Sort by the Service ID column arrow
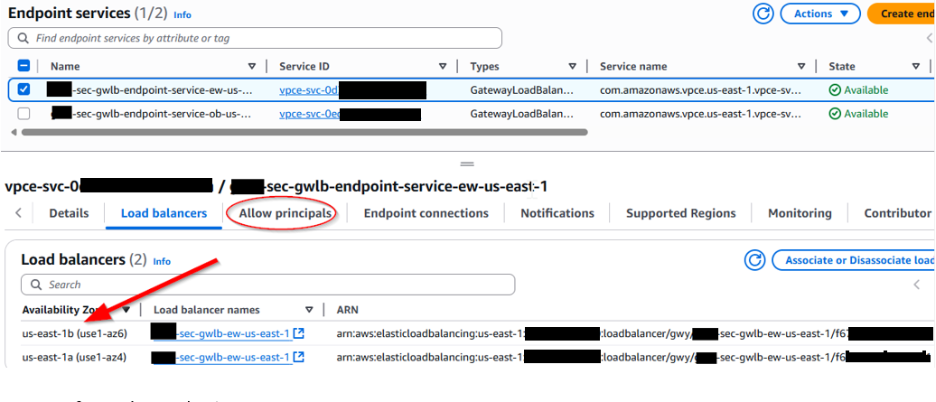The width and height of the screenshot is (936, 402). 442,66
